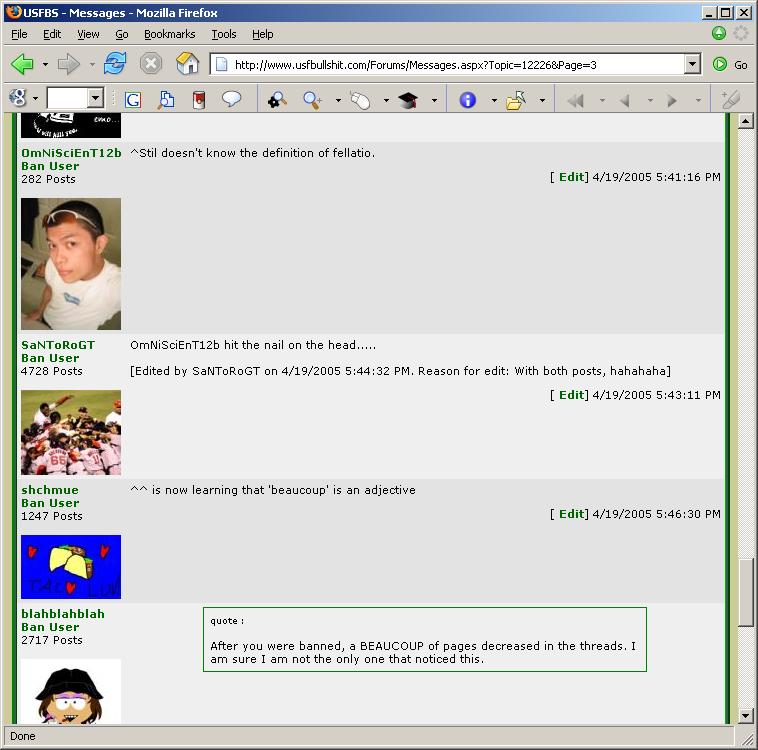Open blahblahblah user profile link

[x=63, y=614]
